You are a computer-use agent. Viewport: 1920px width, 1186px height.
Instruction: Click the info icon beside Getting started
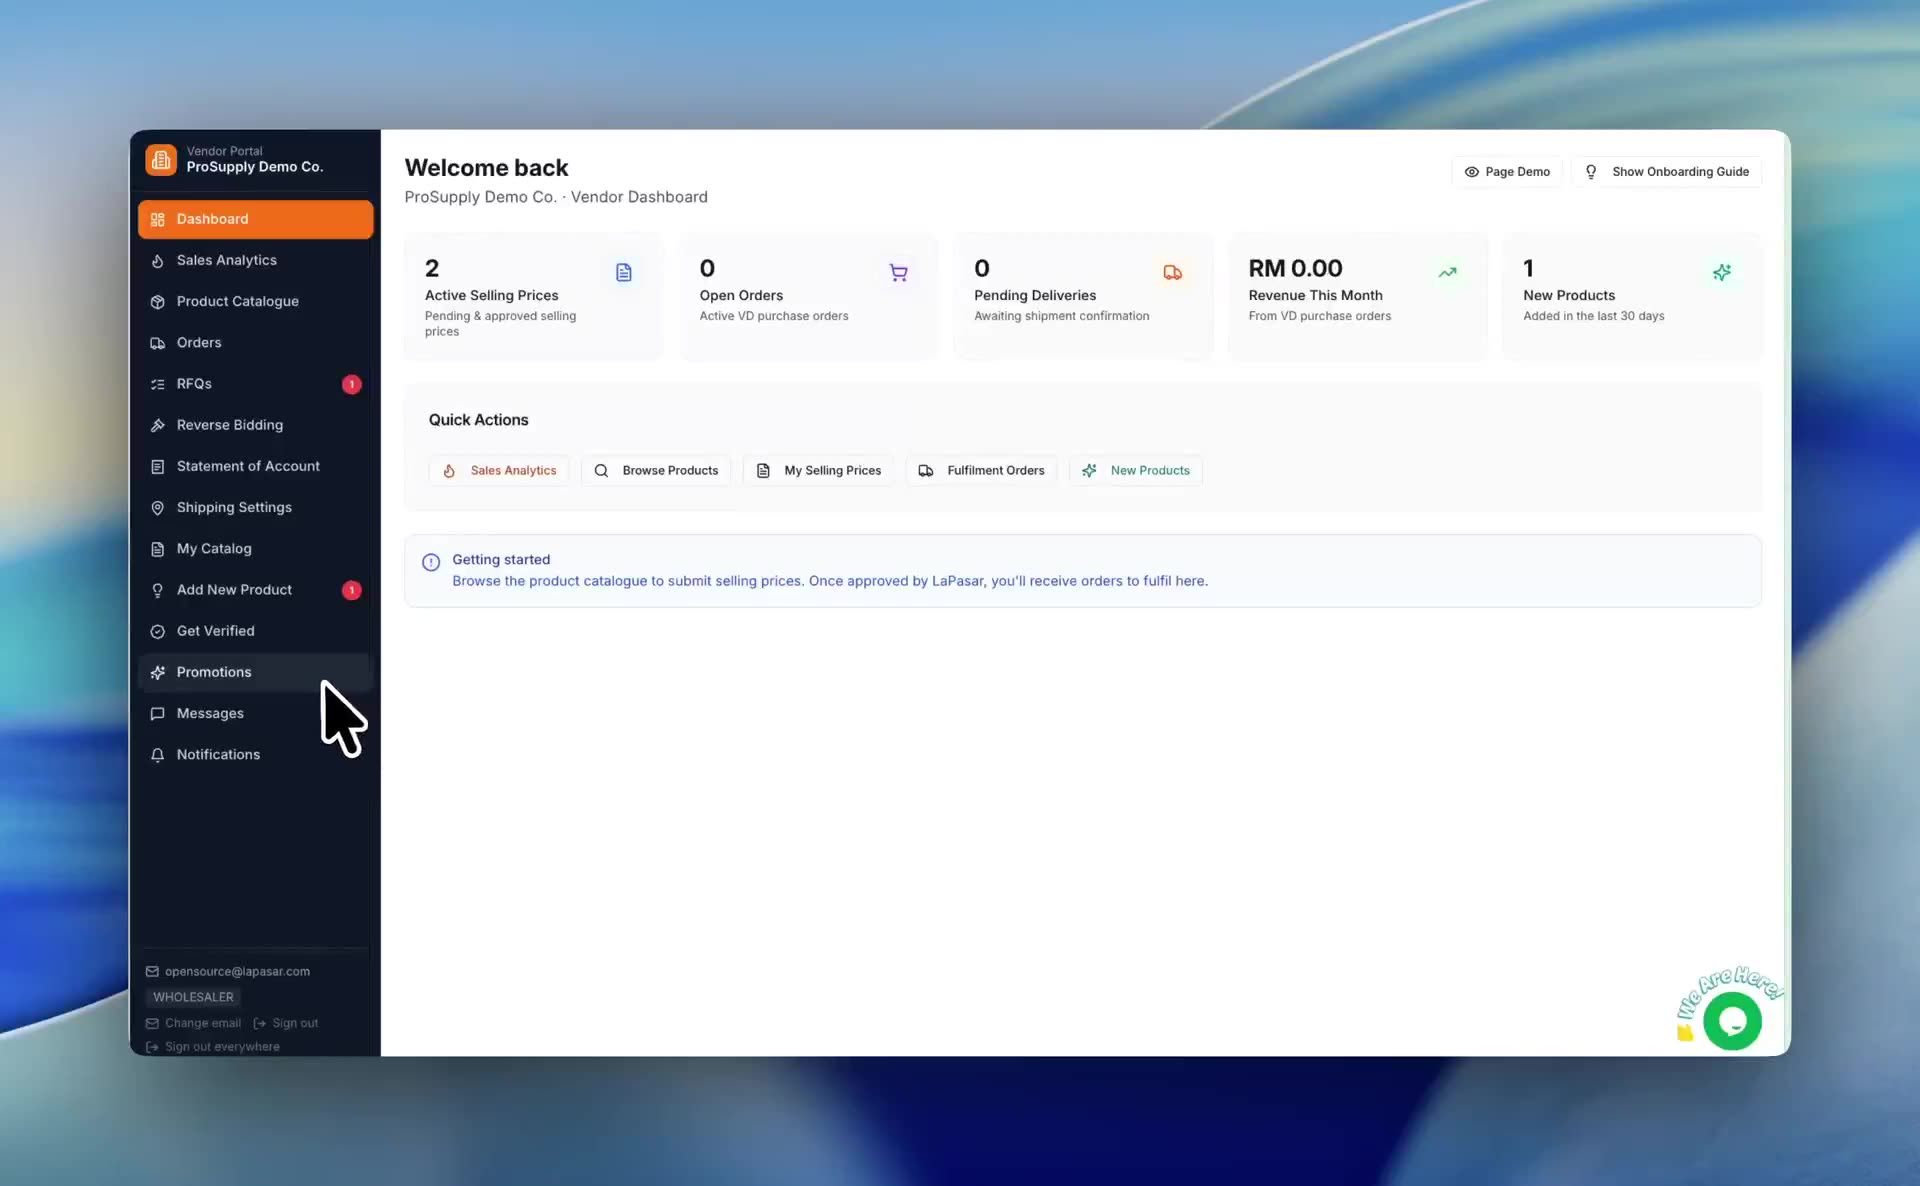(x=431, y=562)
